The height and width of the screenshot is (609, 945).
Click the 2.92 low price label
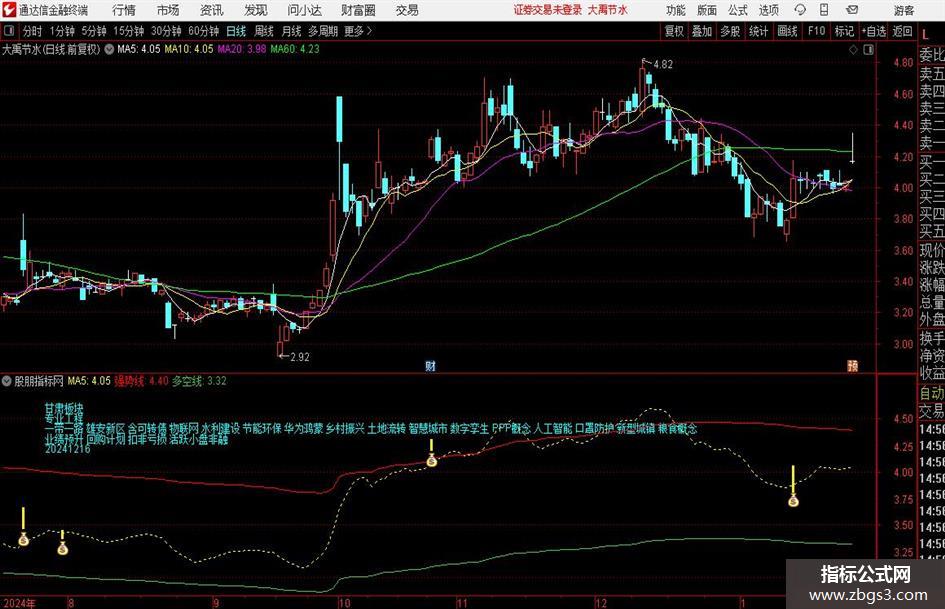pyautogui.click(x=300, y=357)
